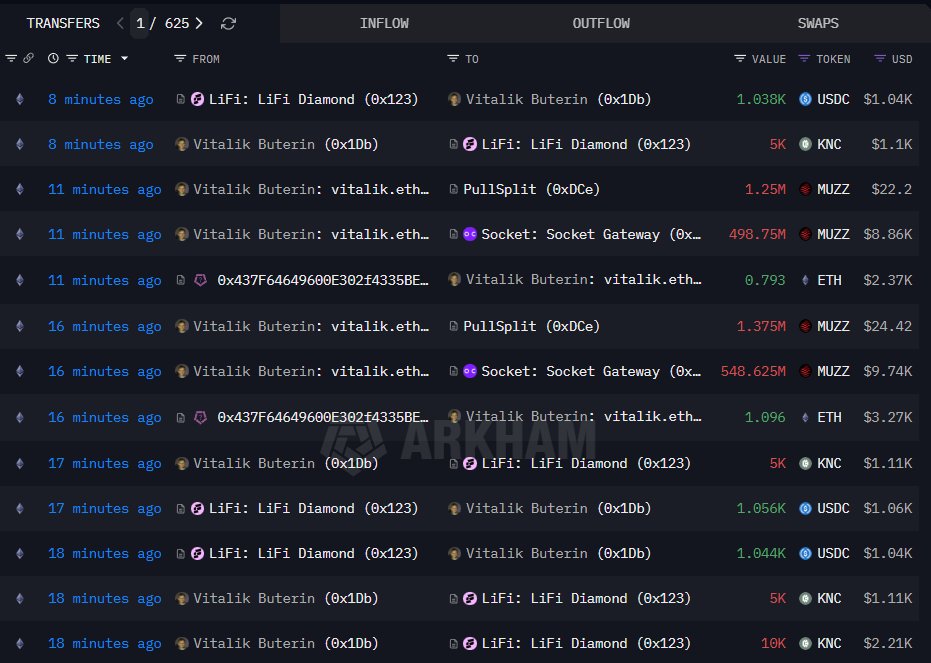
Task: Switch to the SWAPS tab
Action: pos(818,23)
